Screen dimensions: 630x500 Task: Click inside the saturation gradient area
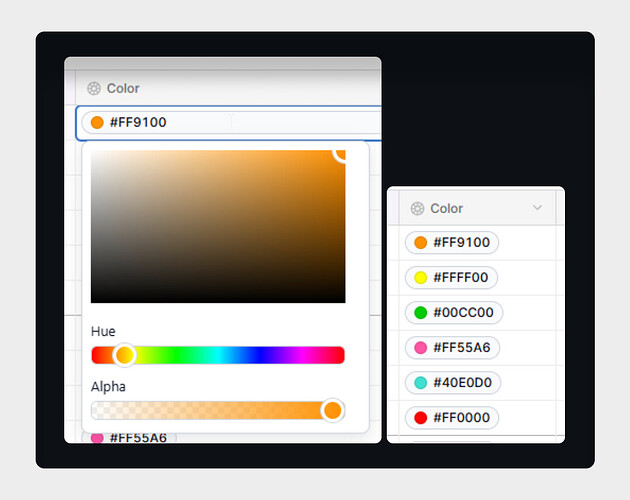218,226
